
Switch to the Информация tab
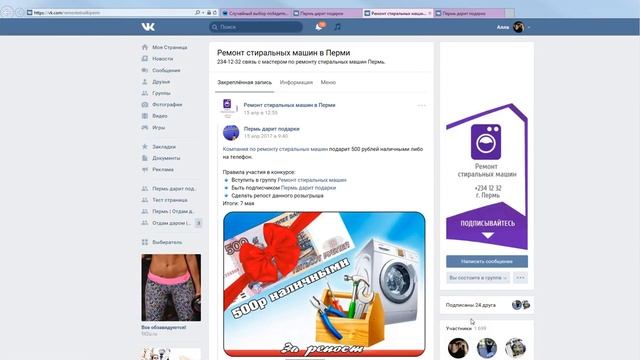click(x=296, y=82)
